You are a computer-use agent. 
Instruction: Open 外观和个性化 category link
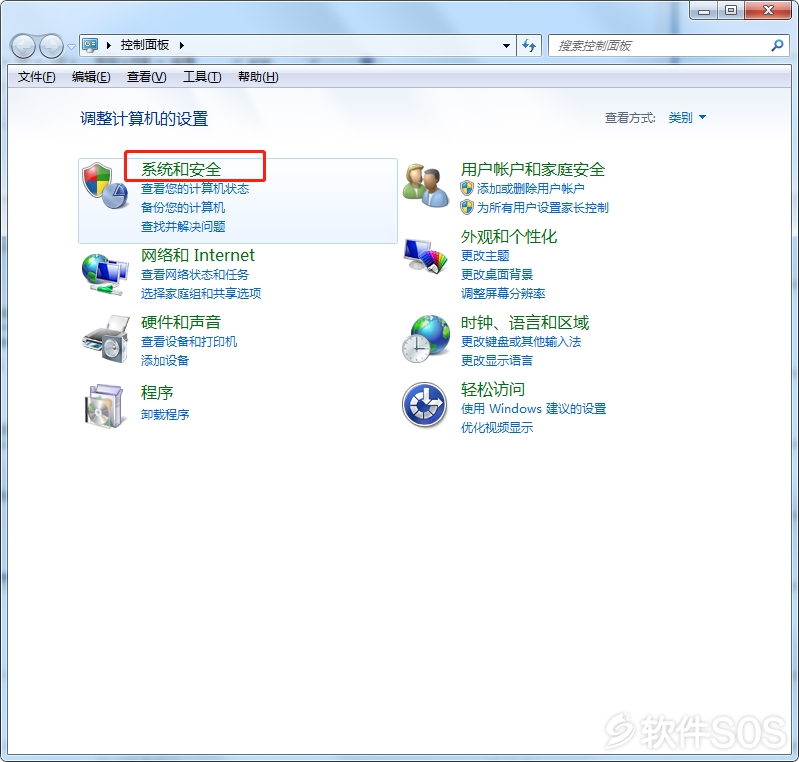coord(509,237)
